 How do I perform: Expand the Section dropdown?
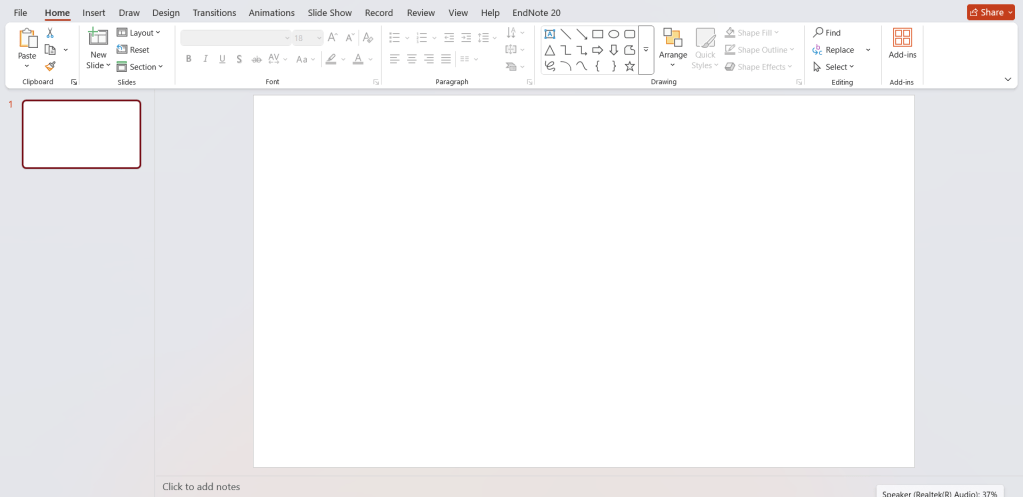coord(139,67)
